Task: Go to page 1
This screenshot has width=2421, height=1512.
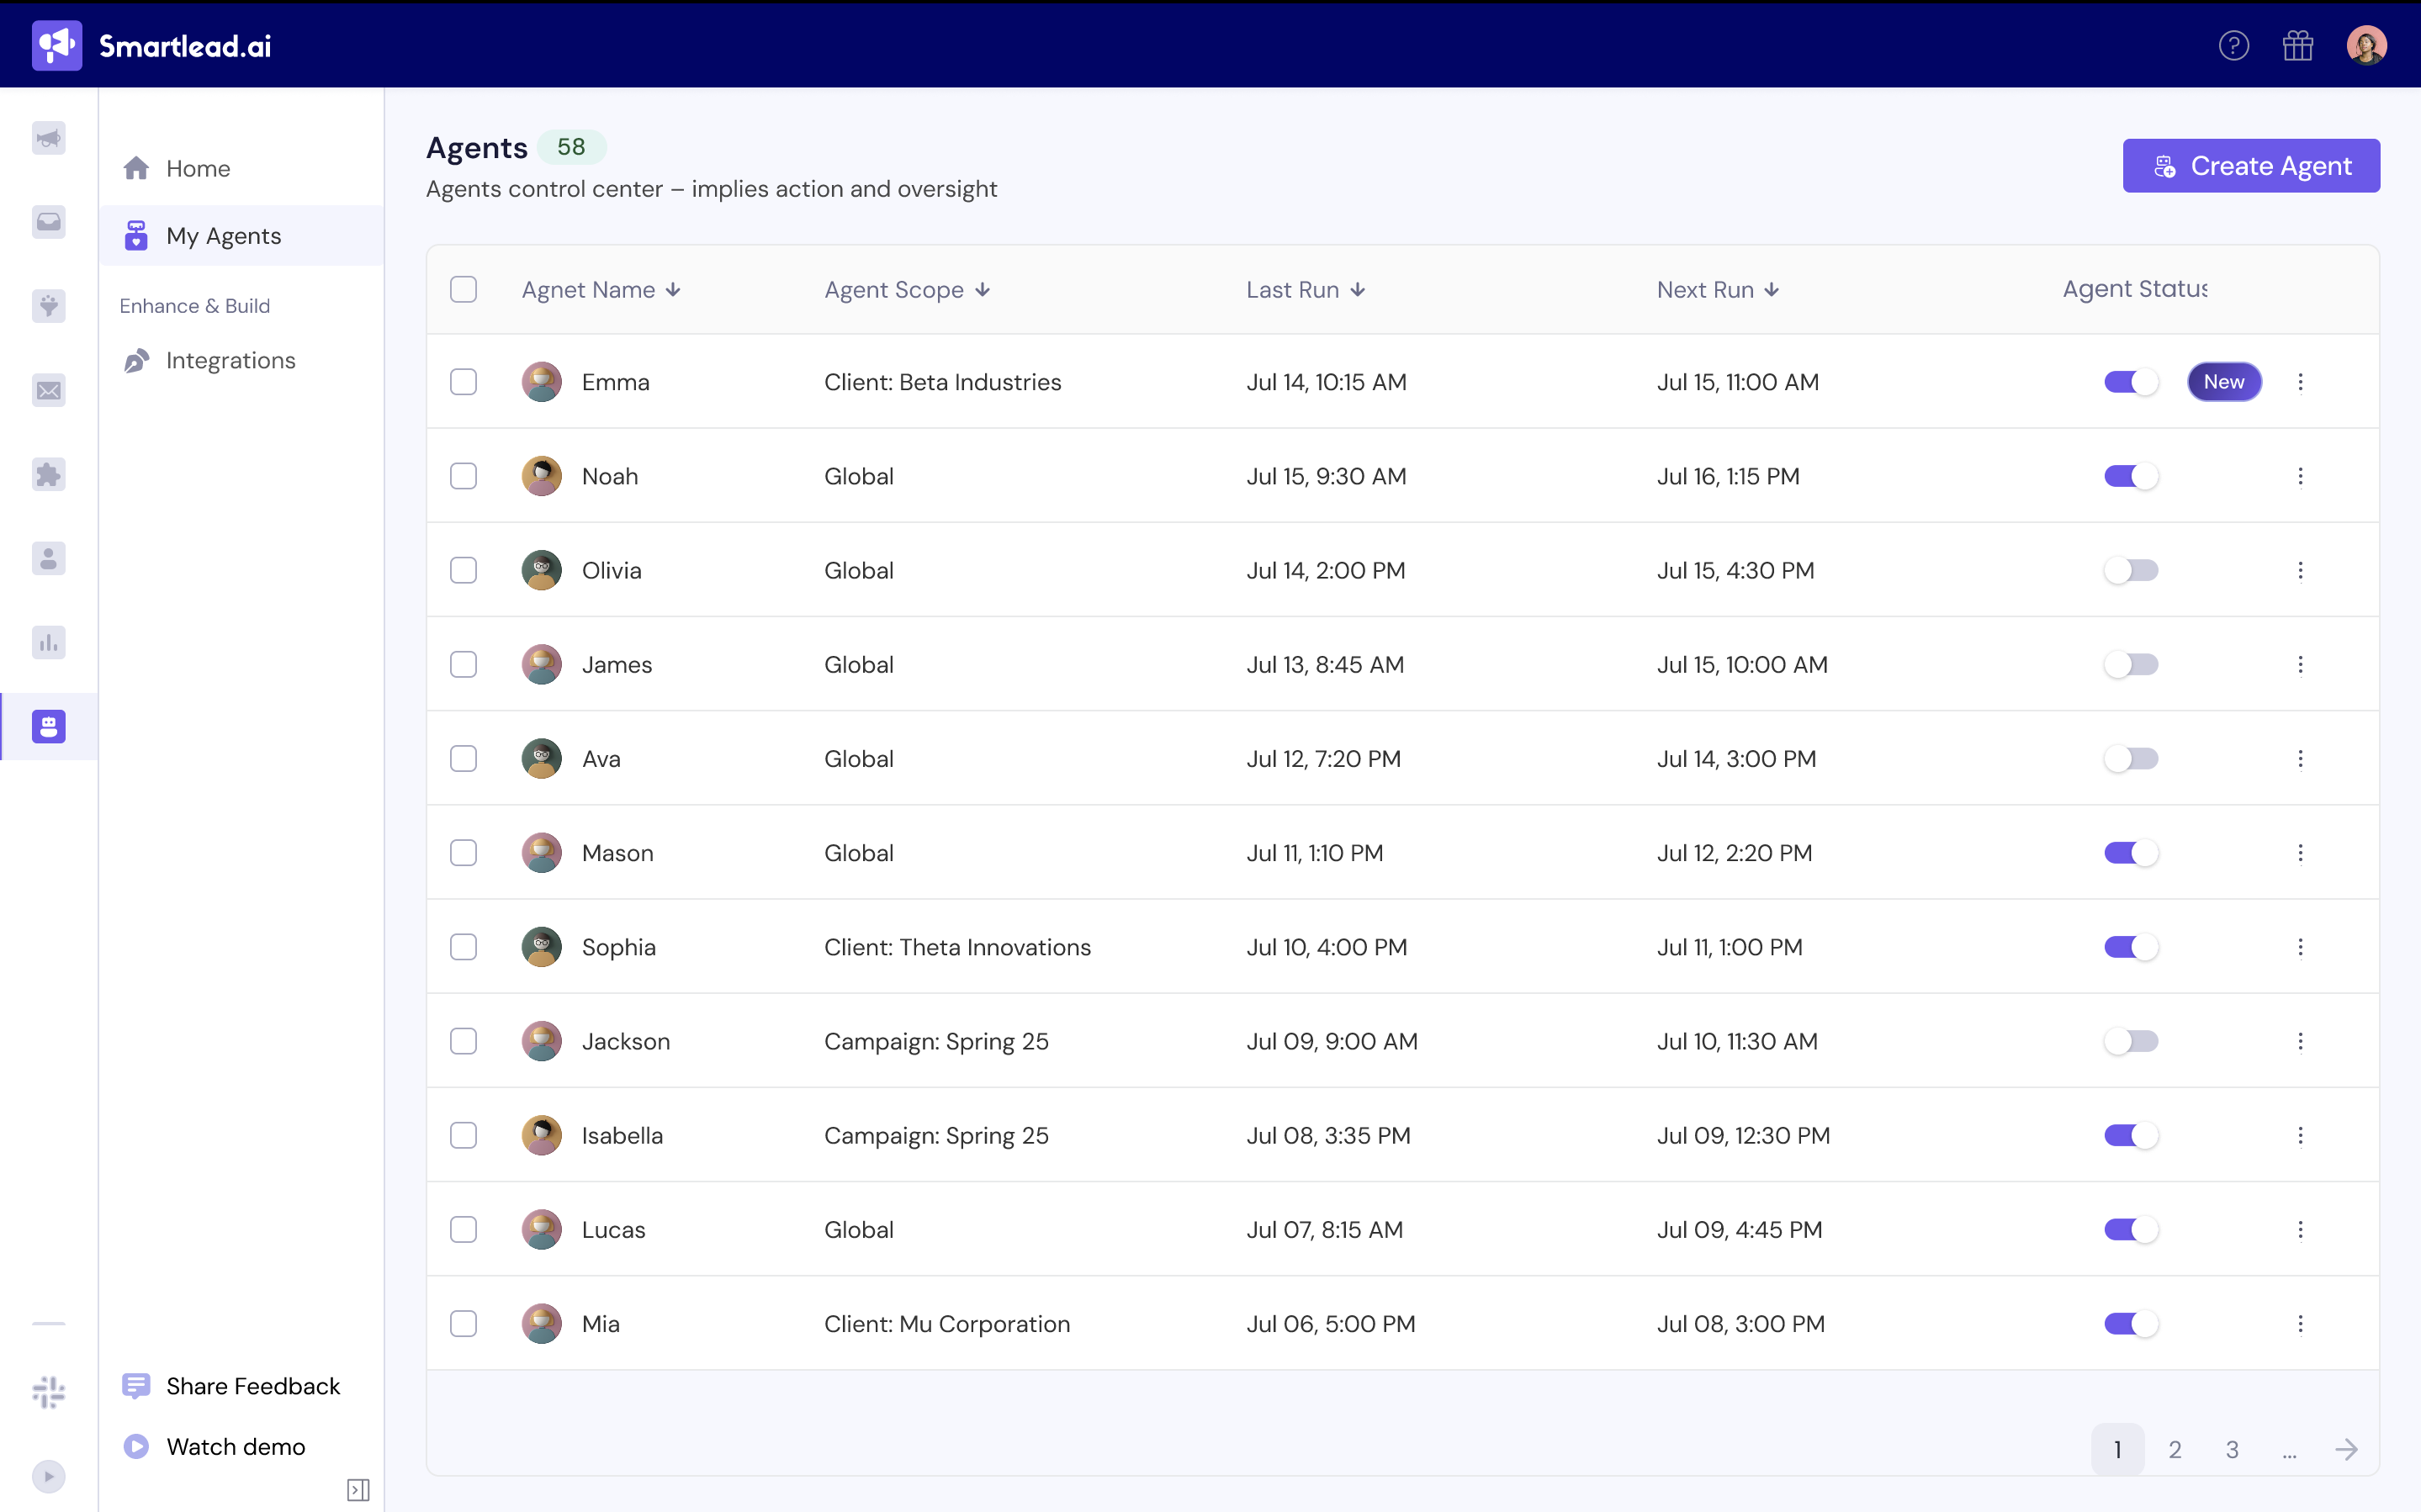Action: pyautogui.click(x=2117, y=1449)
